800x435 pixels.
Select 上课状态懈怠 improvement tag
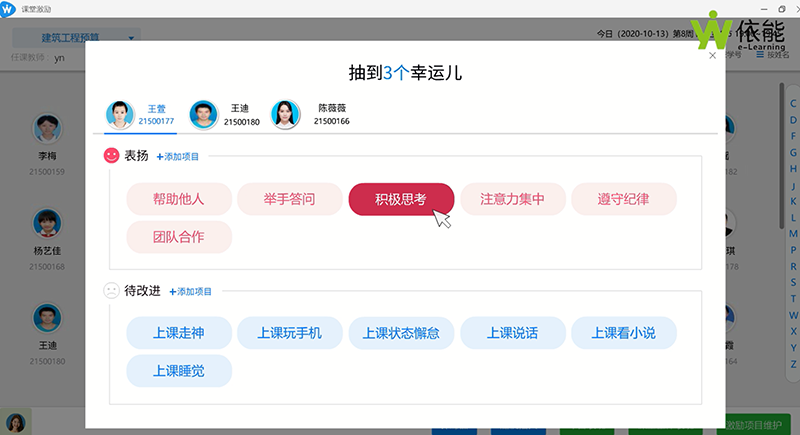pos(401,333)
